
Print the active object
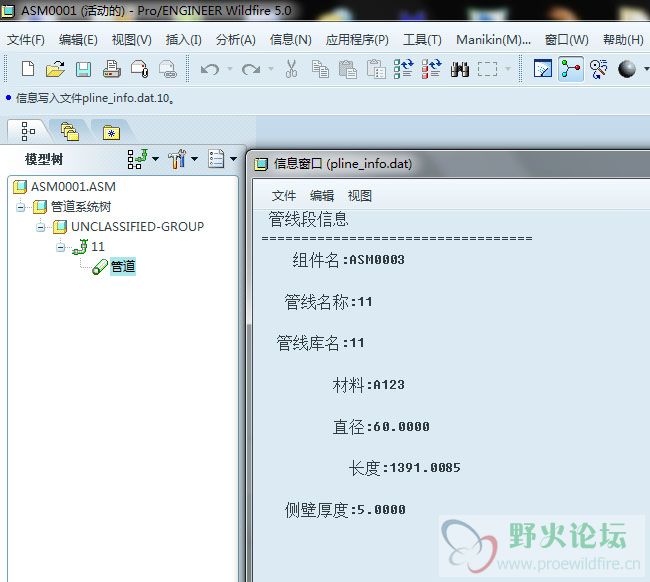click(112, 69)
